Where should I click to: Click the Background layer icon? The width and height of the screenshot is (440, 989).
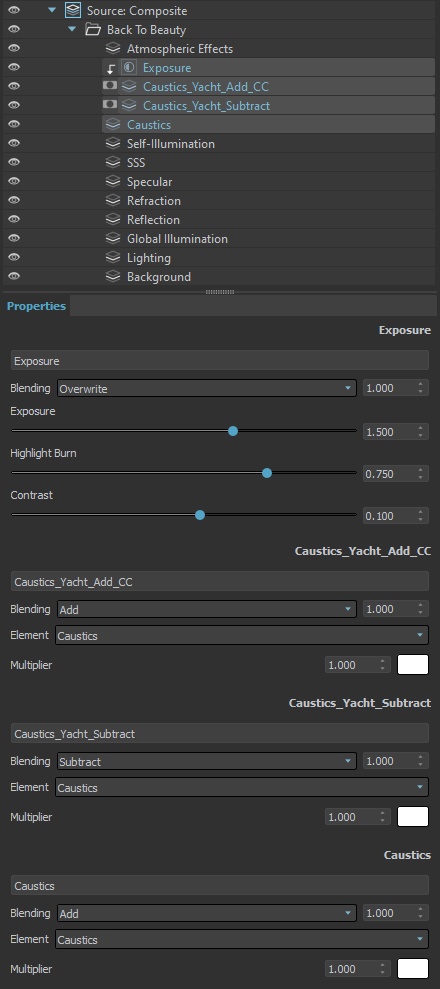coord(113,276)
